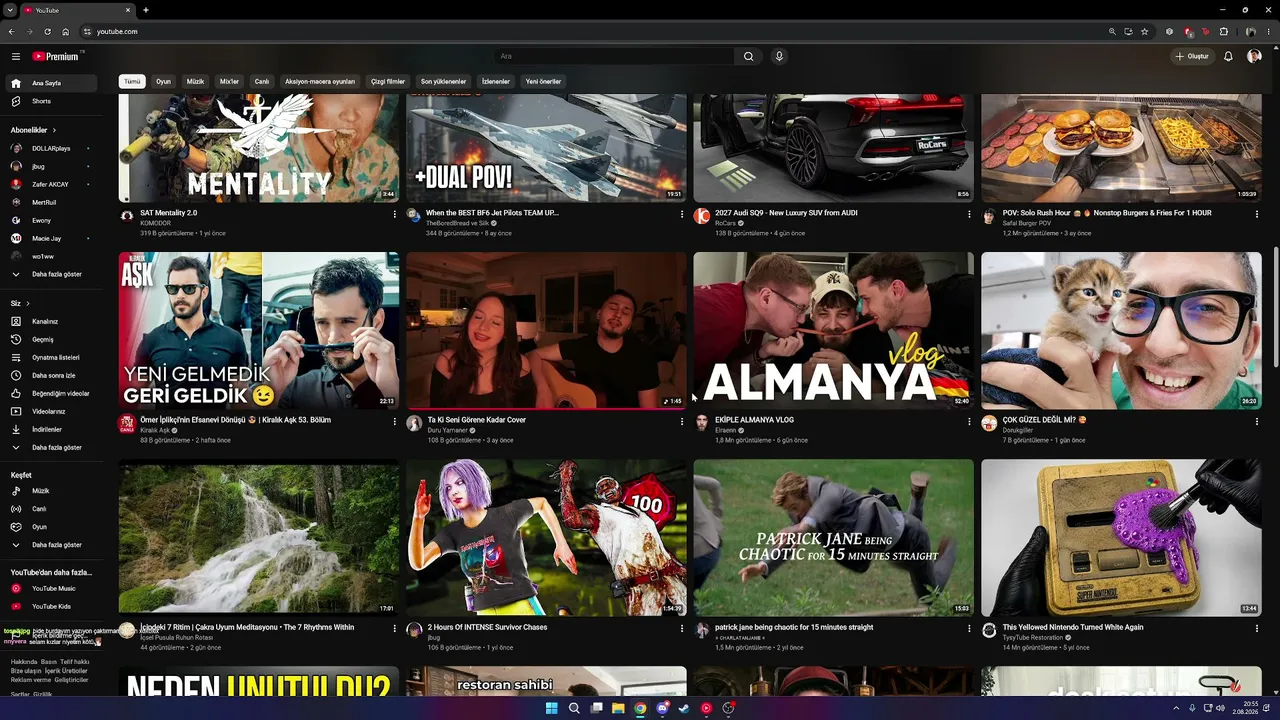Select the Son yüklenenler filter chip
This screenshot has height=720, width=1280.
point(443,81)
